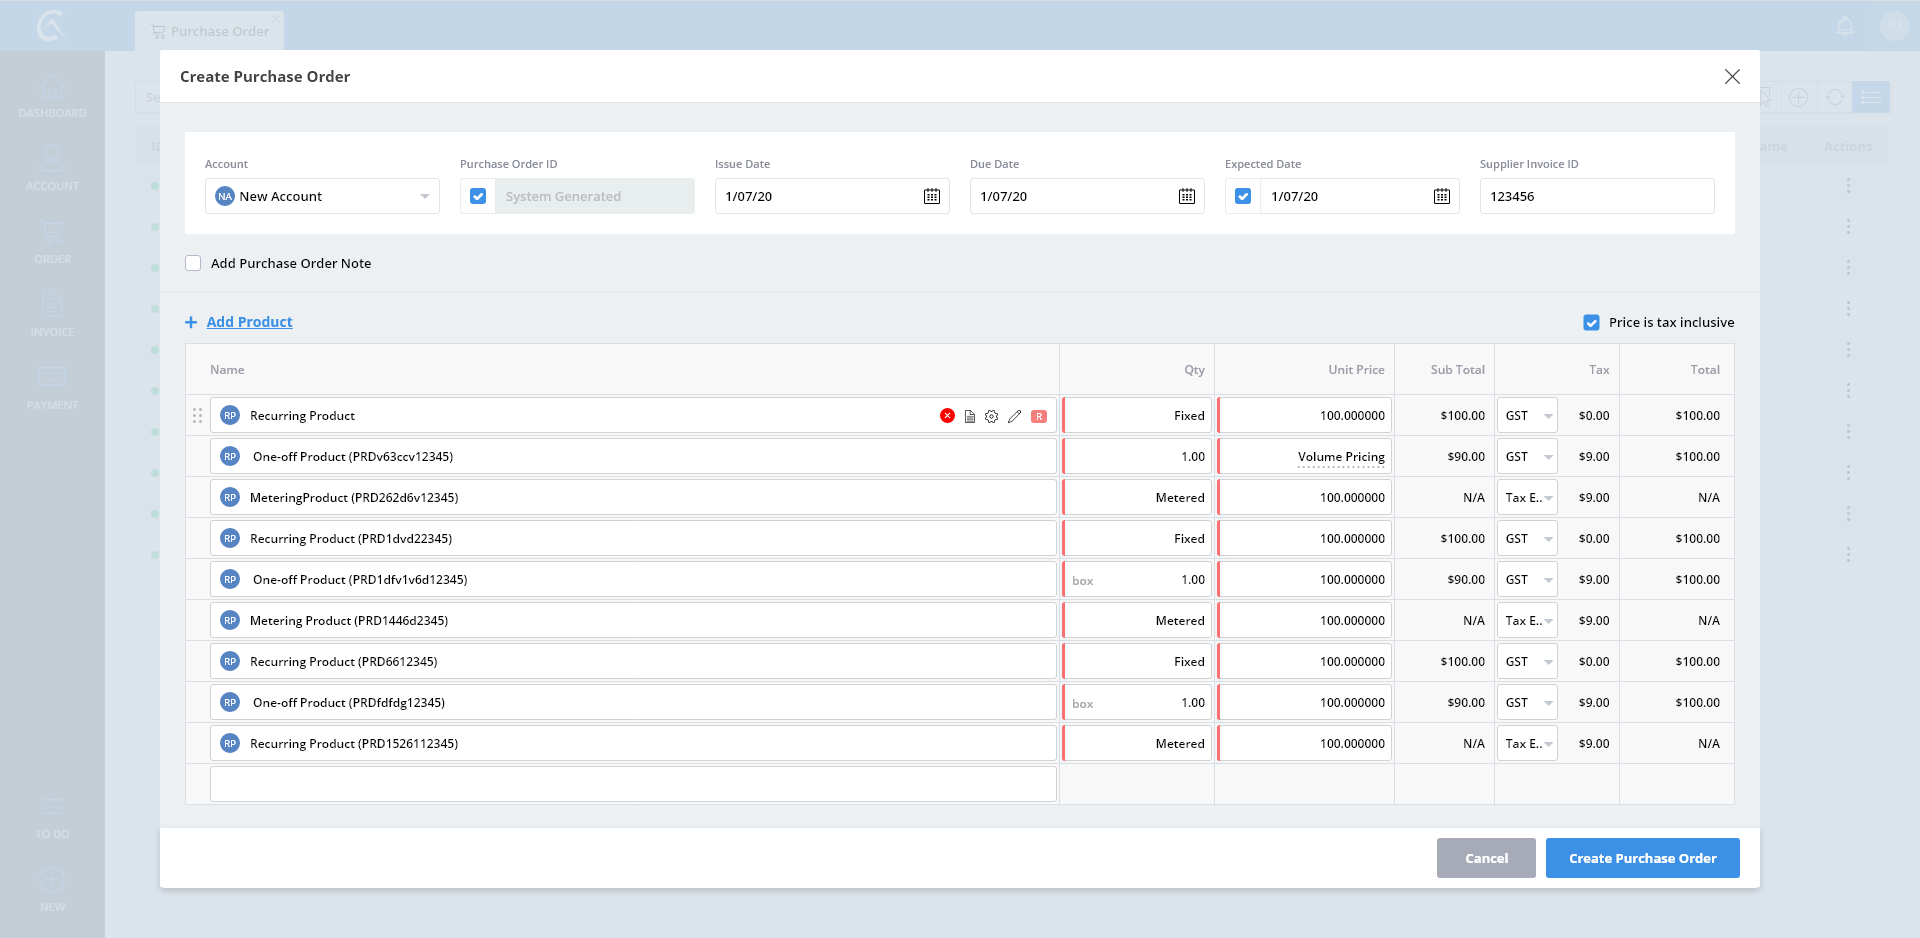Expand GST tax dropdown on first Recurring Product row
Image resolution: width=1920 pixels, height=938 pixels.
click(x=1527, y=416)
